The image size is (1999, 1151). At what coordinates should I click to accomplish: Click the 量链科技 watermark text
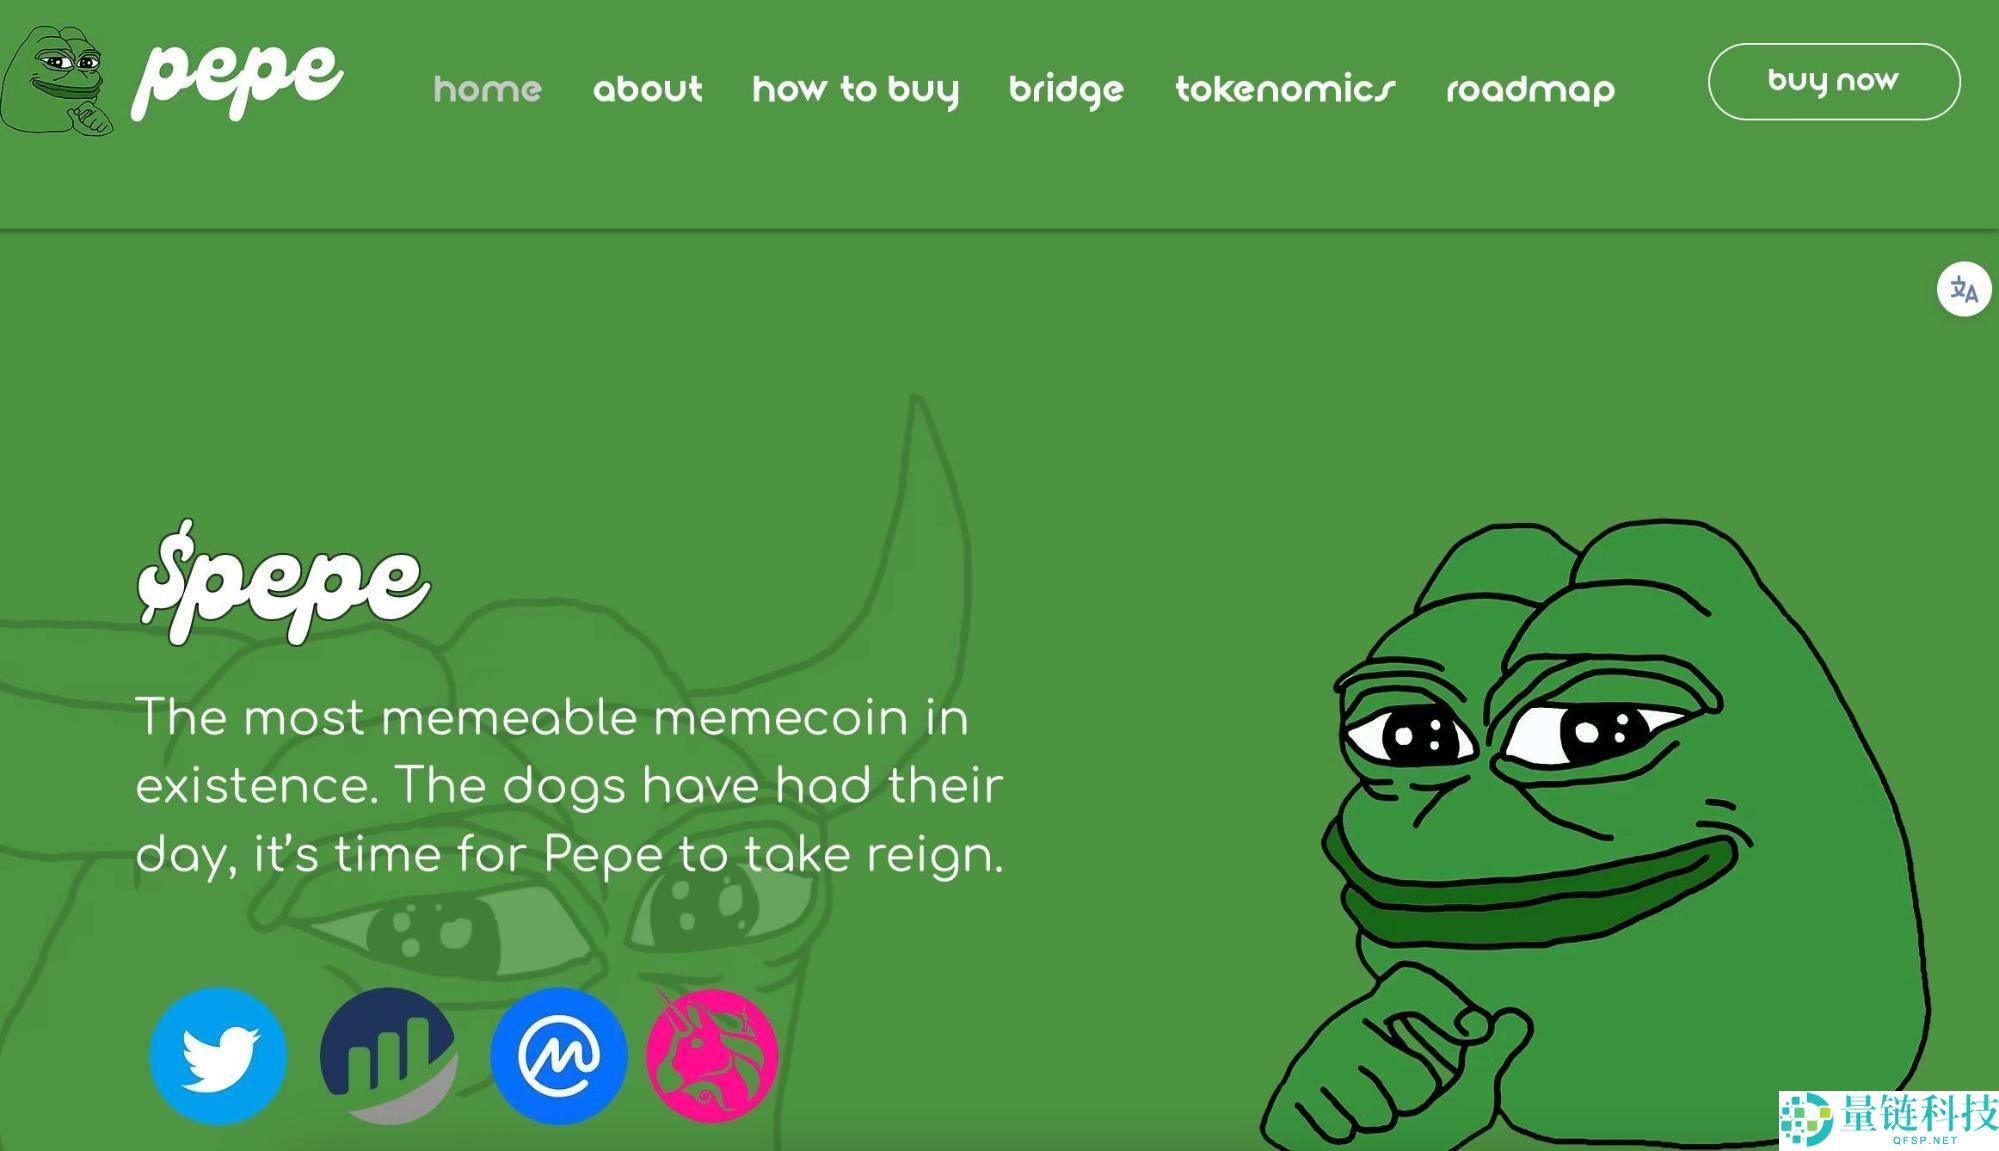(1918, 1113)
